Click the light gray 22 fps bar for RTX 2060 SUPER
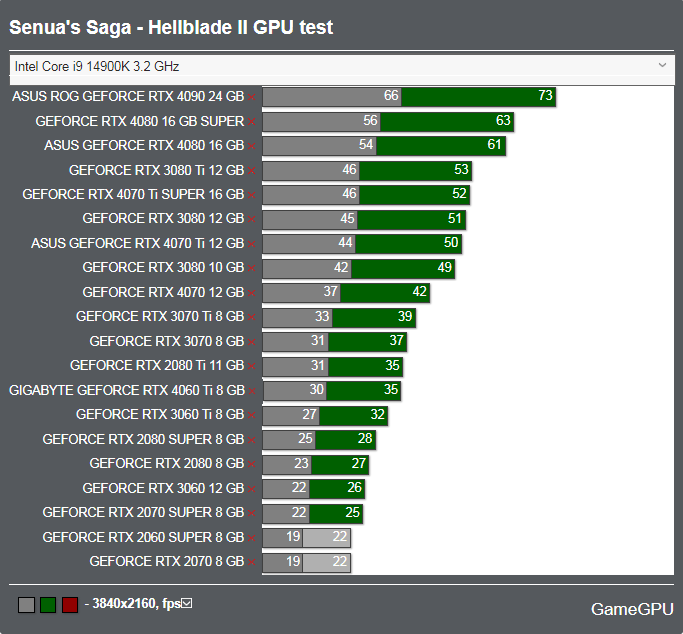 tap(327, 538)
